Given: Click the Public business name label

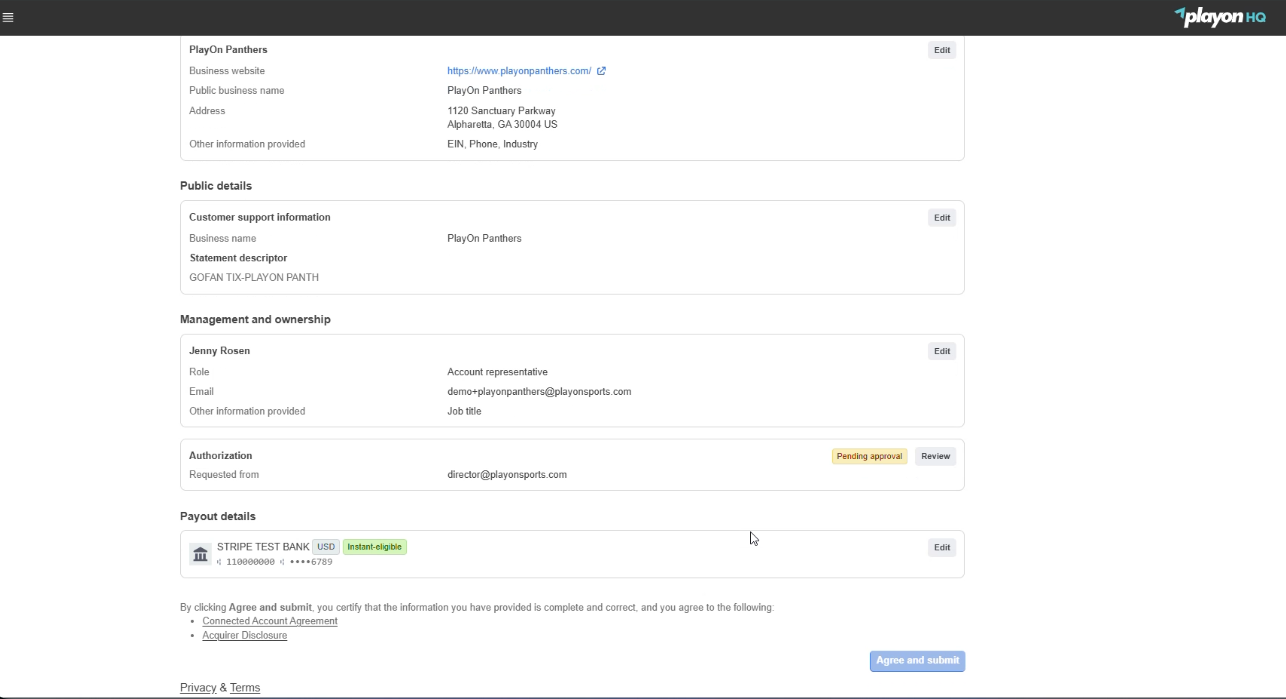Looking at the screenshot, I should [x=237, y=91].
